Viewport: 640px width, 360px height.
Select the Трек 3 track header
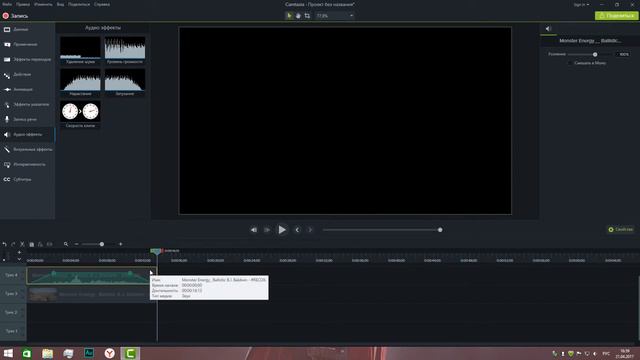coord(13,294)
